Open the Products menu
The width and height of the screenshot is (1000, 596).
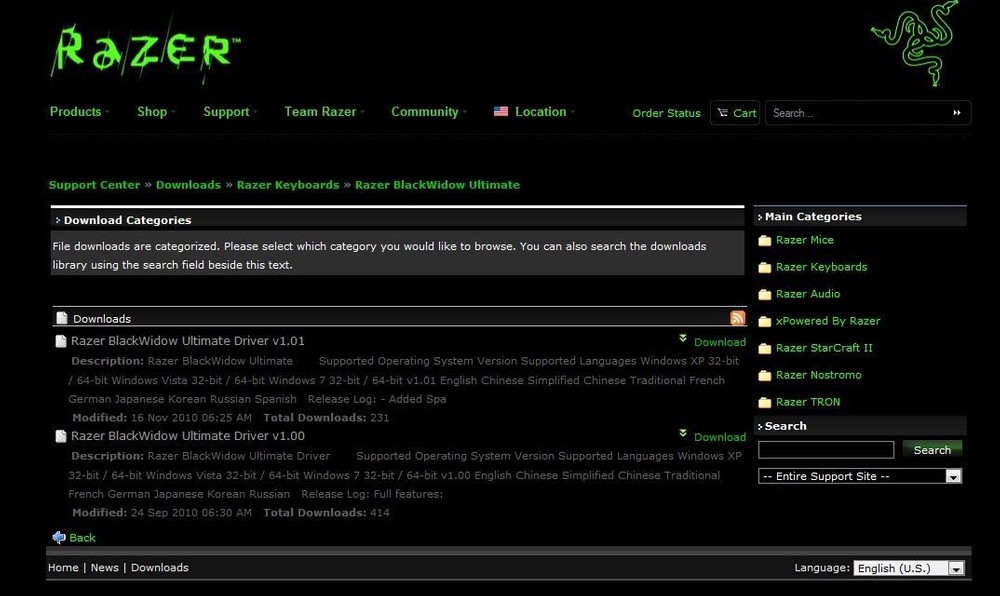79,112
